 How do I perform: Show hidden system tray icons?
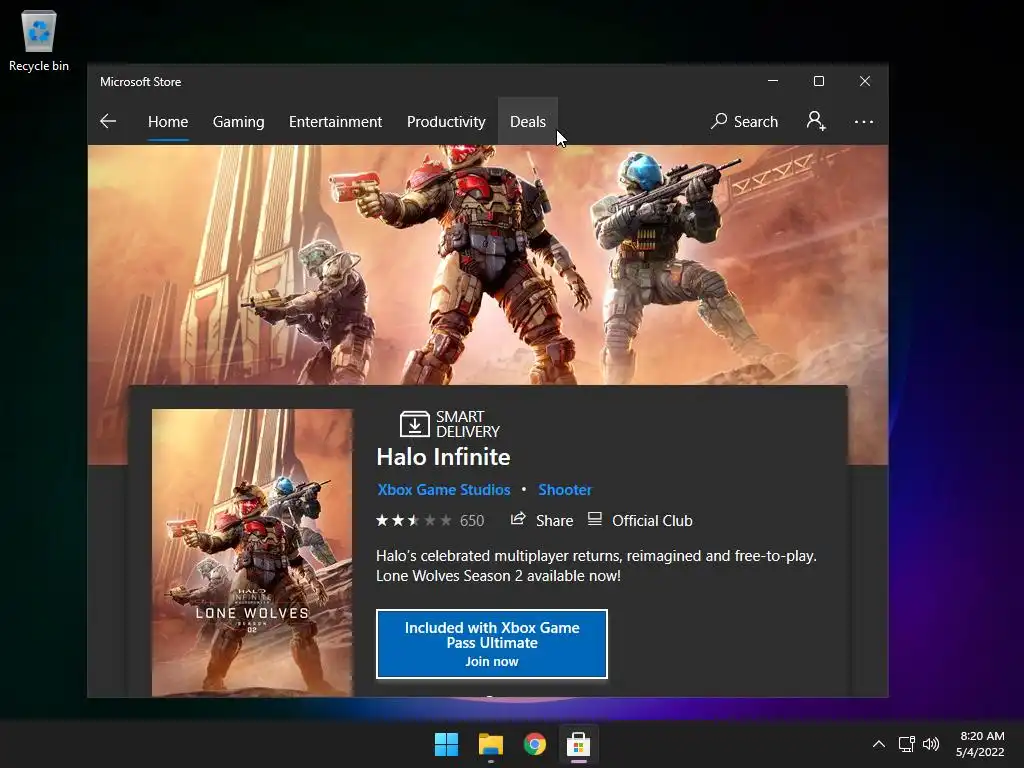[x=879, y=744]
